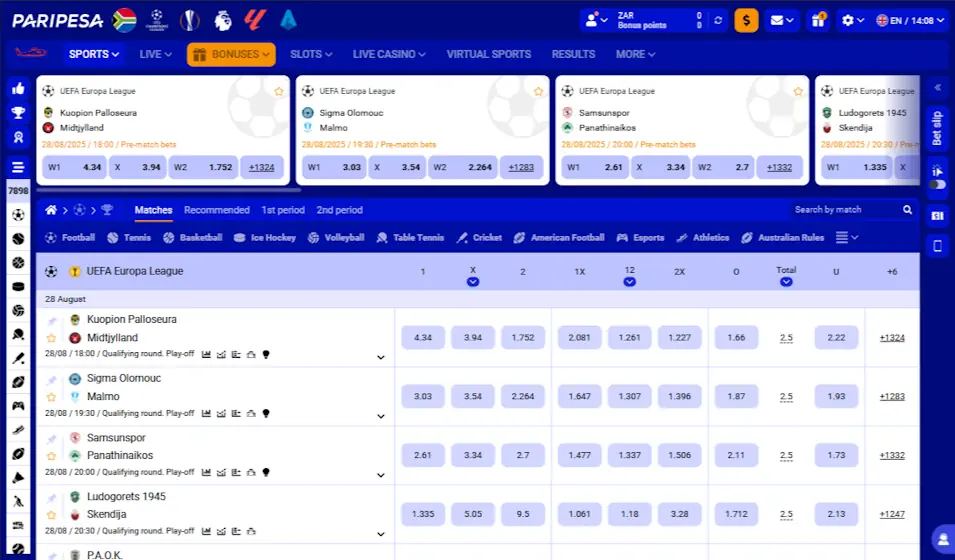Select the basketball icon in left sidebar
Screen dimensions: 955x560
click(x=18, y=263)
